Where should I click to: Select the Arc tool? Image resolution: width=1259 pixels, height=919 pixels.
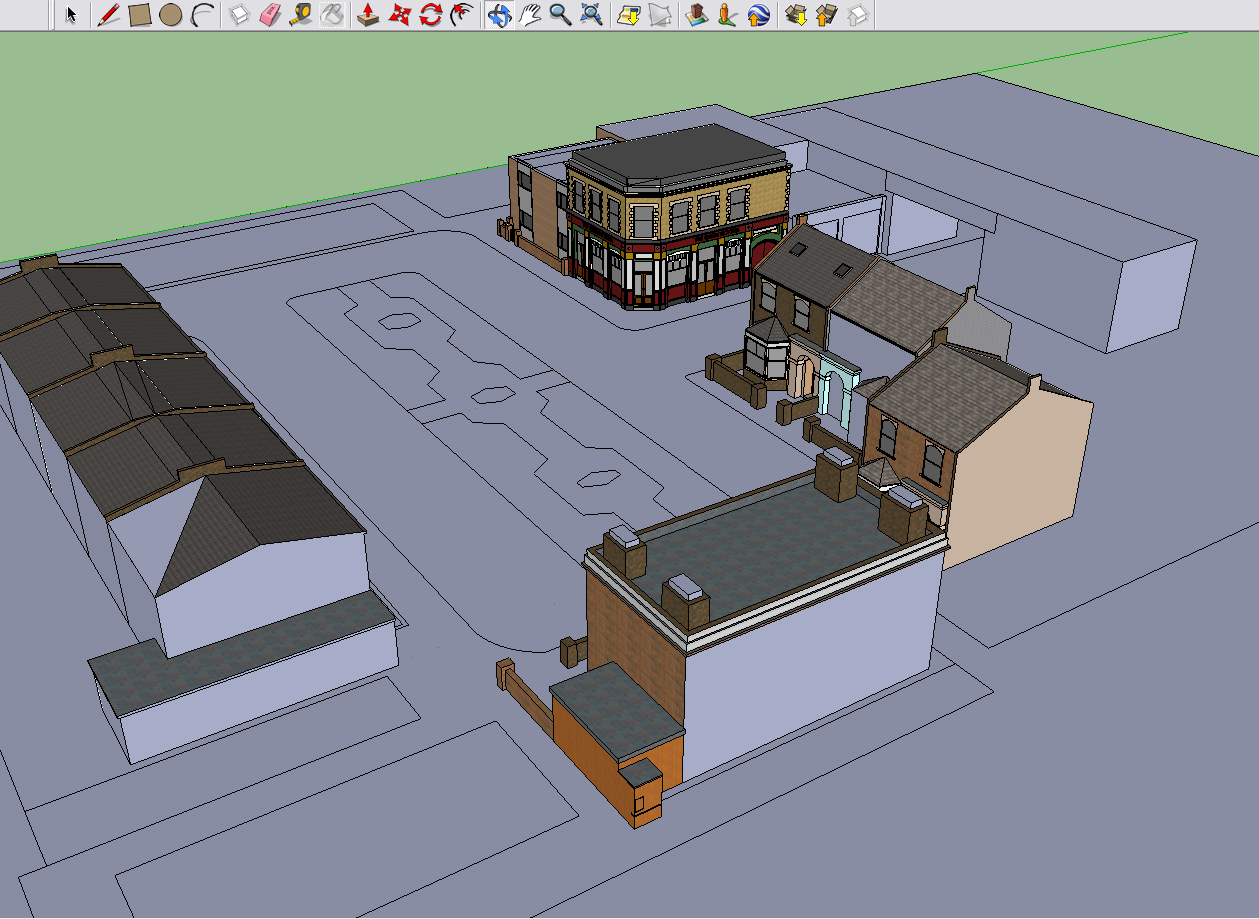tap(203, 15)
